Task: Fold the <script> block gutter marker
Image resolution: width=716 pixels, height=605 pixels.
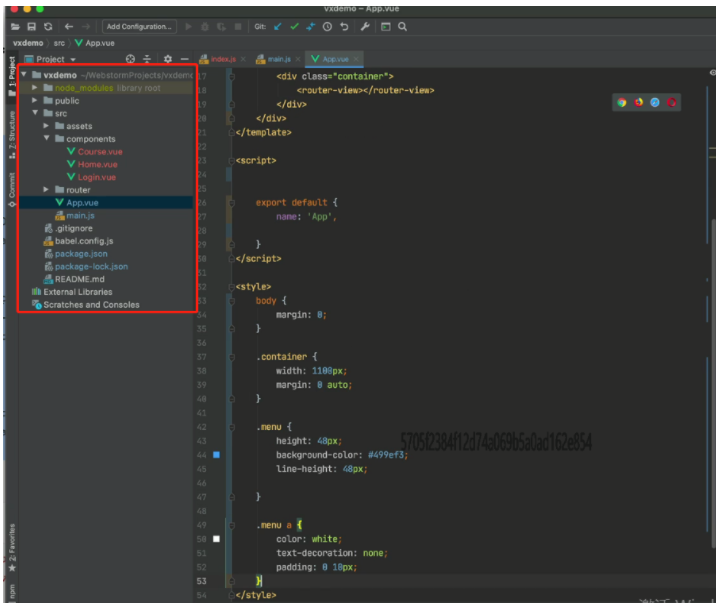Action: point(232,161)
